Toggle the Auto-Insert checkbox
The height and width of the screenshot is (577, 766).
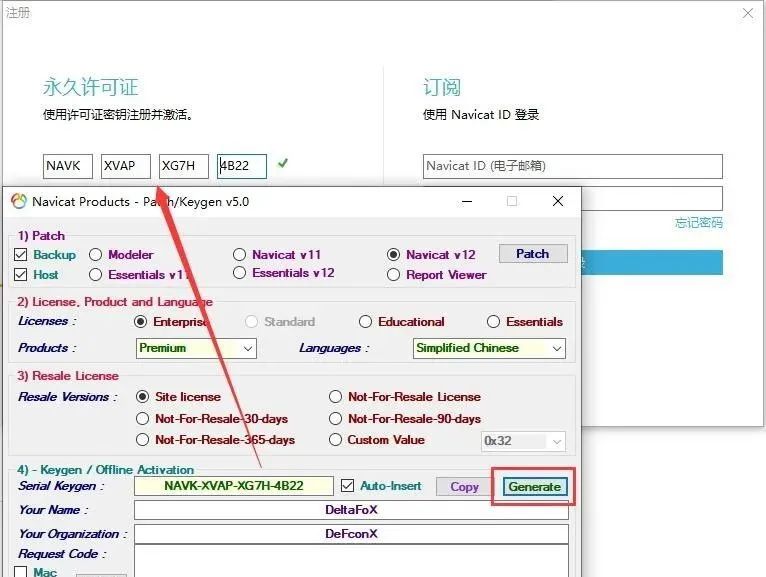[347, 486]
